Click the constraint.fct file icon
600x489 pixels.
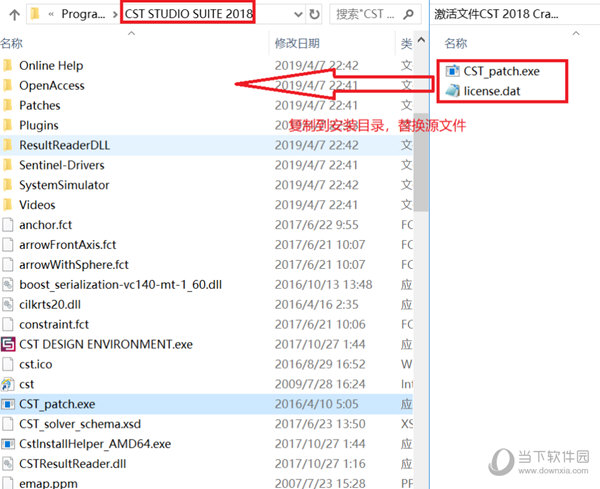tap(8, 324)
